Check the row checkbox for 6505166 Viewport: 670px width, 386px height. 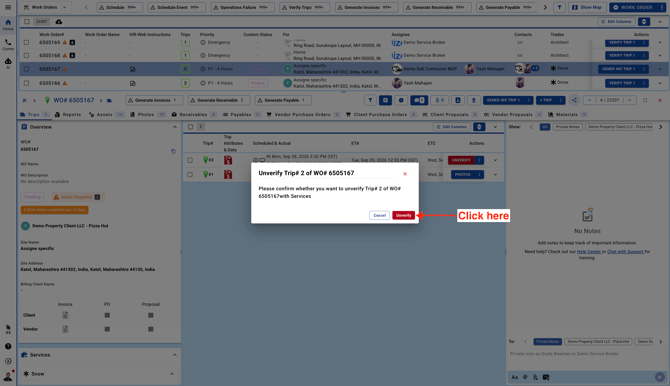tap(26, 83)
